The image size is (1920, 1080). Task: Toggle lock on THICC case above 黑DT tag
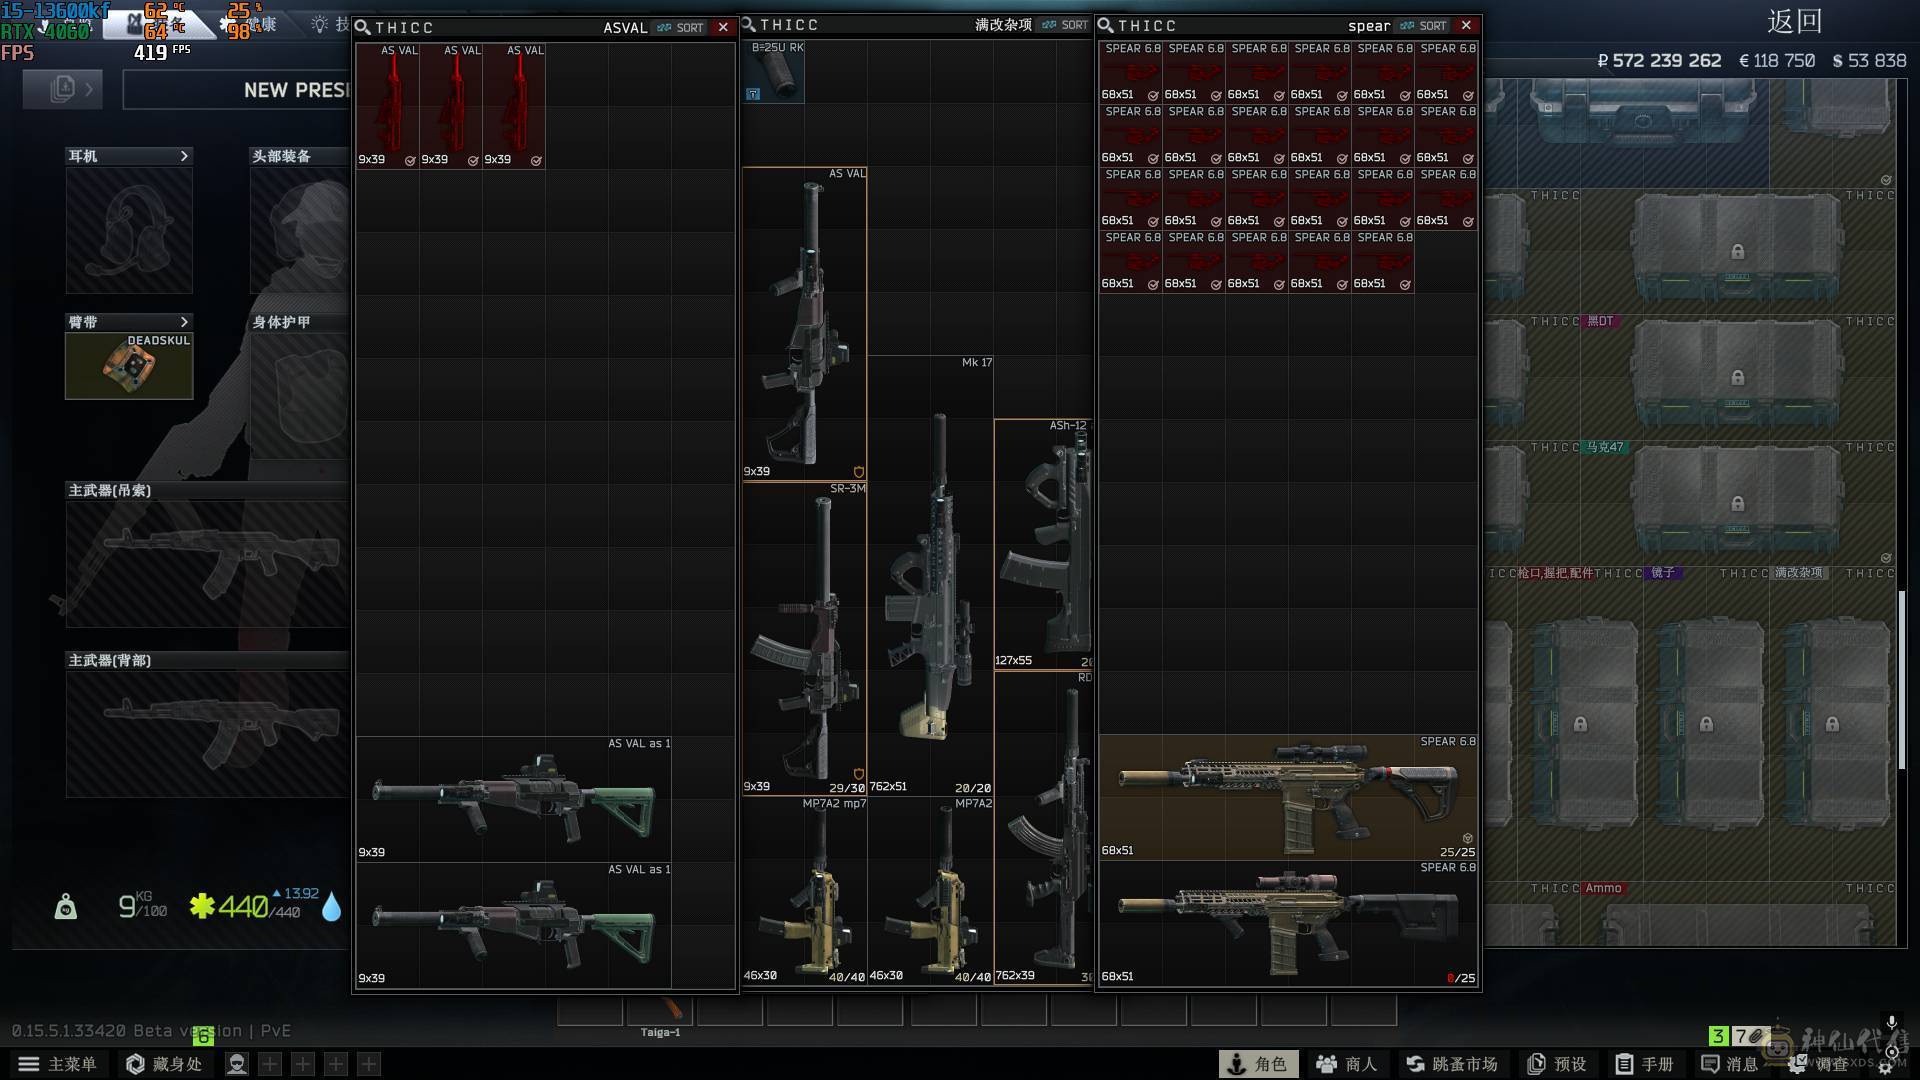tap(1738, 252)
